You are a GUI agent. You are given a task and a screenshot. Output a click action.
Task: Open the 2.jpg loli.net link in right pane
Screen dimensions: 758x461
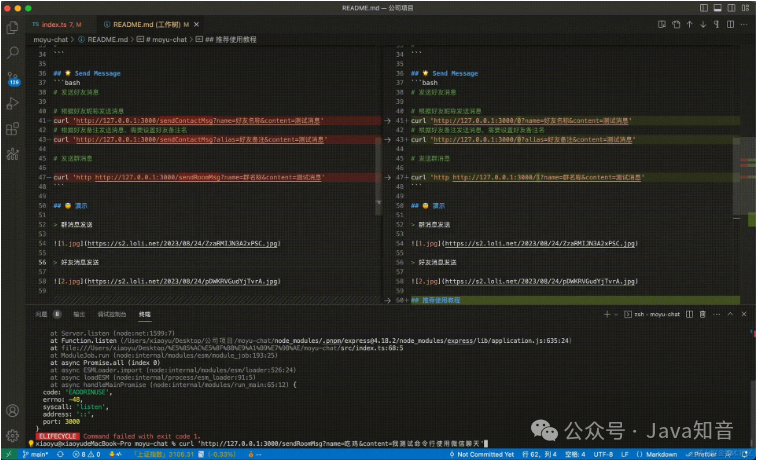tap(540, 282)
